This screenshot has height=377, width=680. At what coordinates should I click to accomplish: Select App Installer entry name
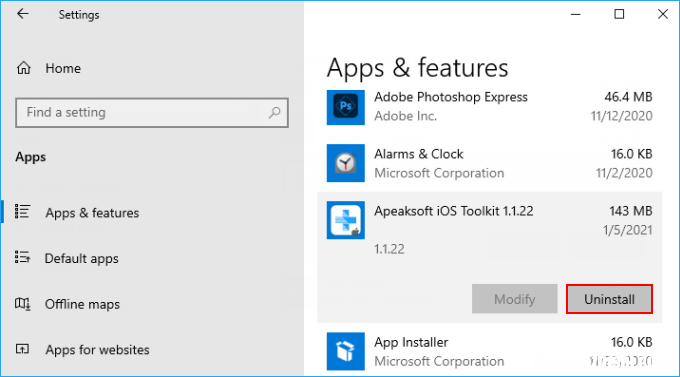pos(411,343)
